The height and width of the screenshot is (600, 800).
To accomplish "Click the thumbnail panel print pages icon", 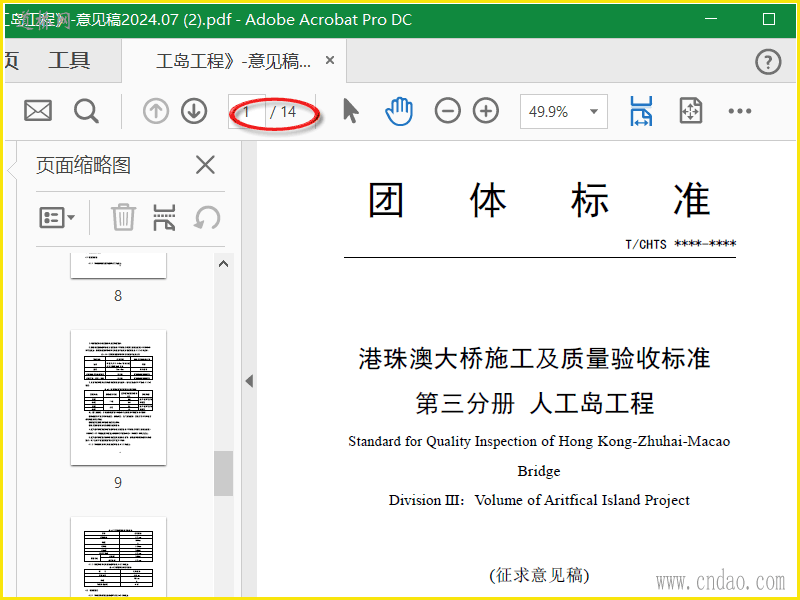I will [164, 217].
